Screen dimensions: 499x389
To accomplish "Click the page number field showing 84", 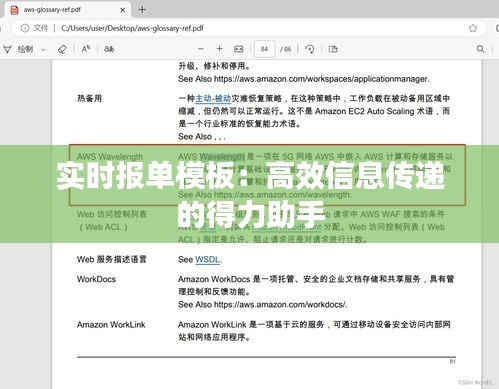I will [264, 49].
